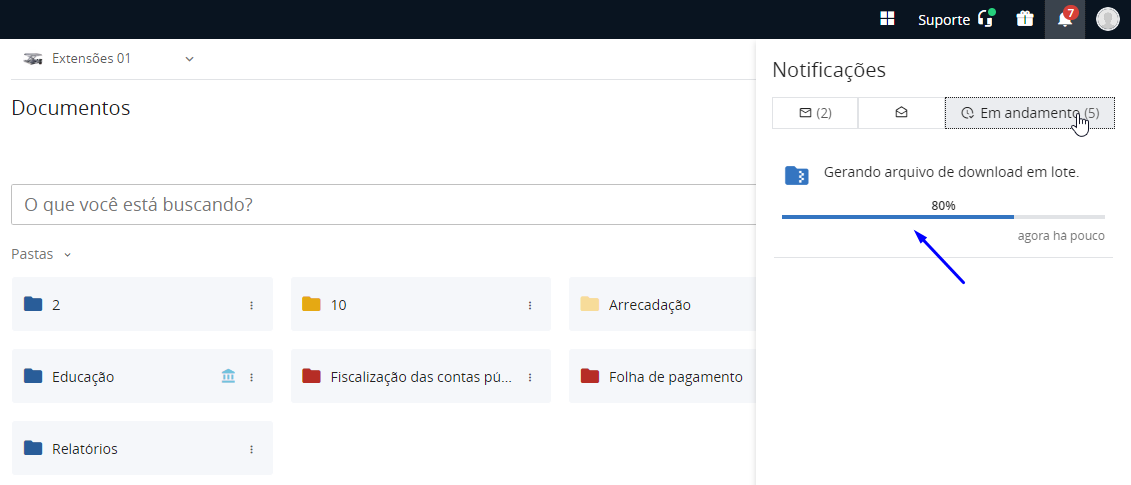Screen dimensions: 1131x485
Task: Click the batch download zip folder icon
Action: [796, 175]
